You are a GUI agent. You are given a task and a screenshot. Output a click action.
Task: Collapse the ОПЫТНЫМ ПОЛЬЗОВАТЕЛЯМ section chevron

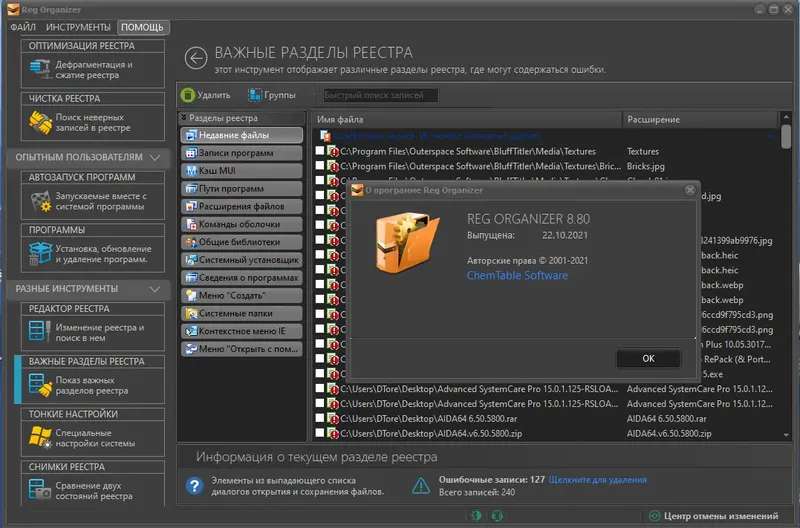(x=155, y=158)
